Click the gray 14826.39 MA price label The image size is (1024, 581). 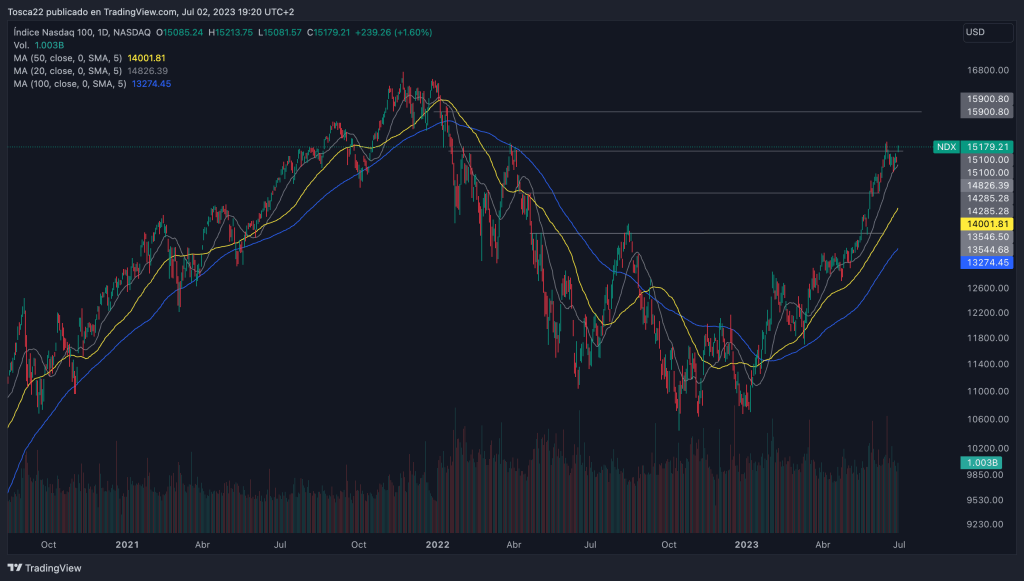point(988,185)
